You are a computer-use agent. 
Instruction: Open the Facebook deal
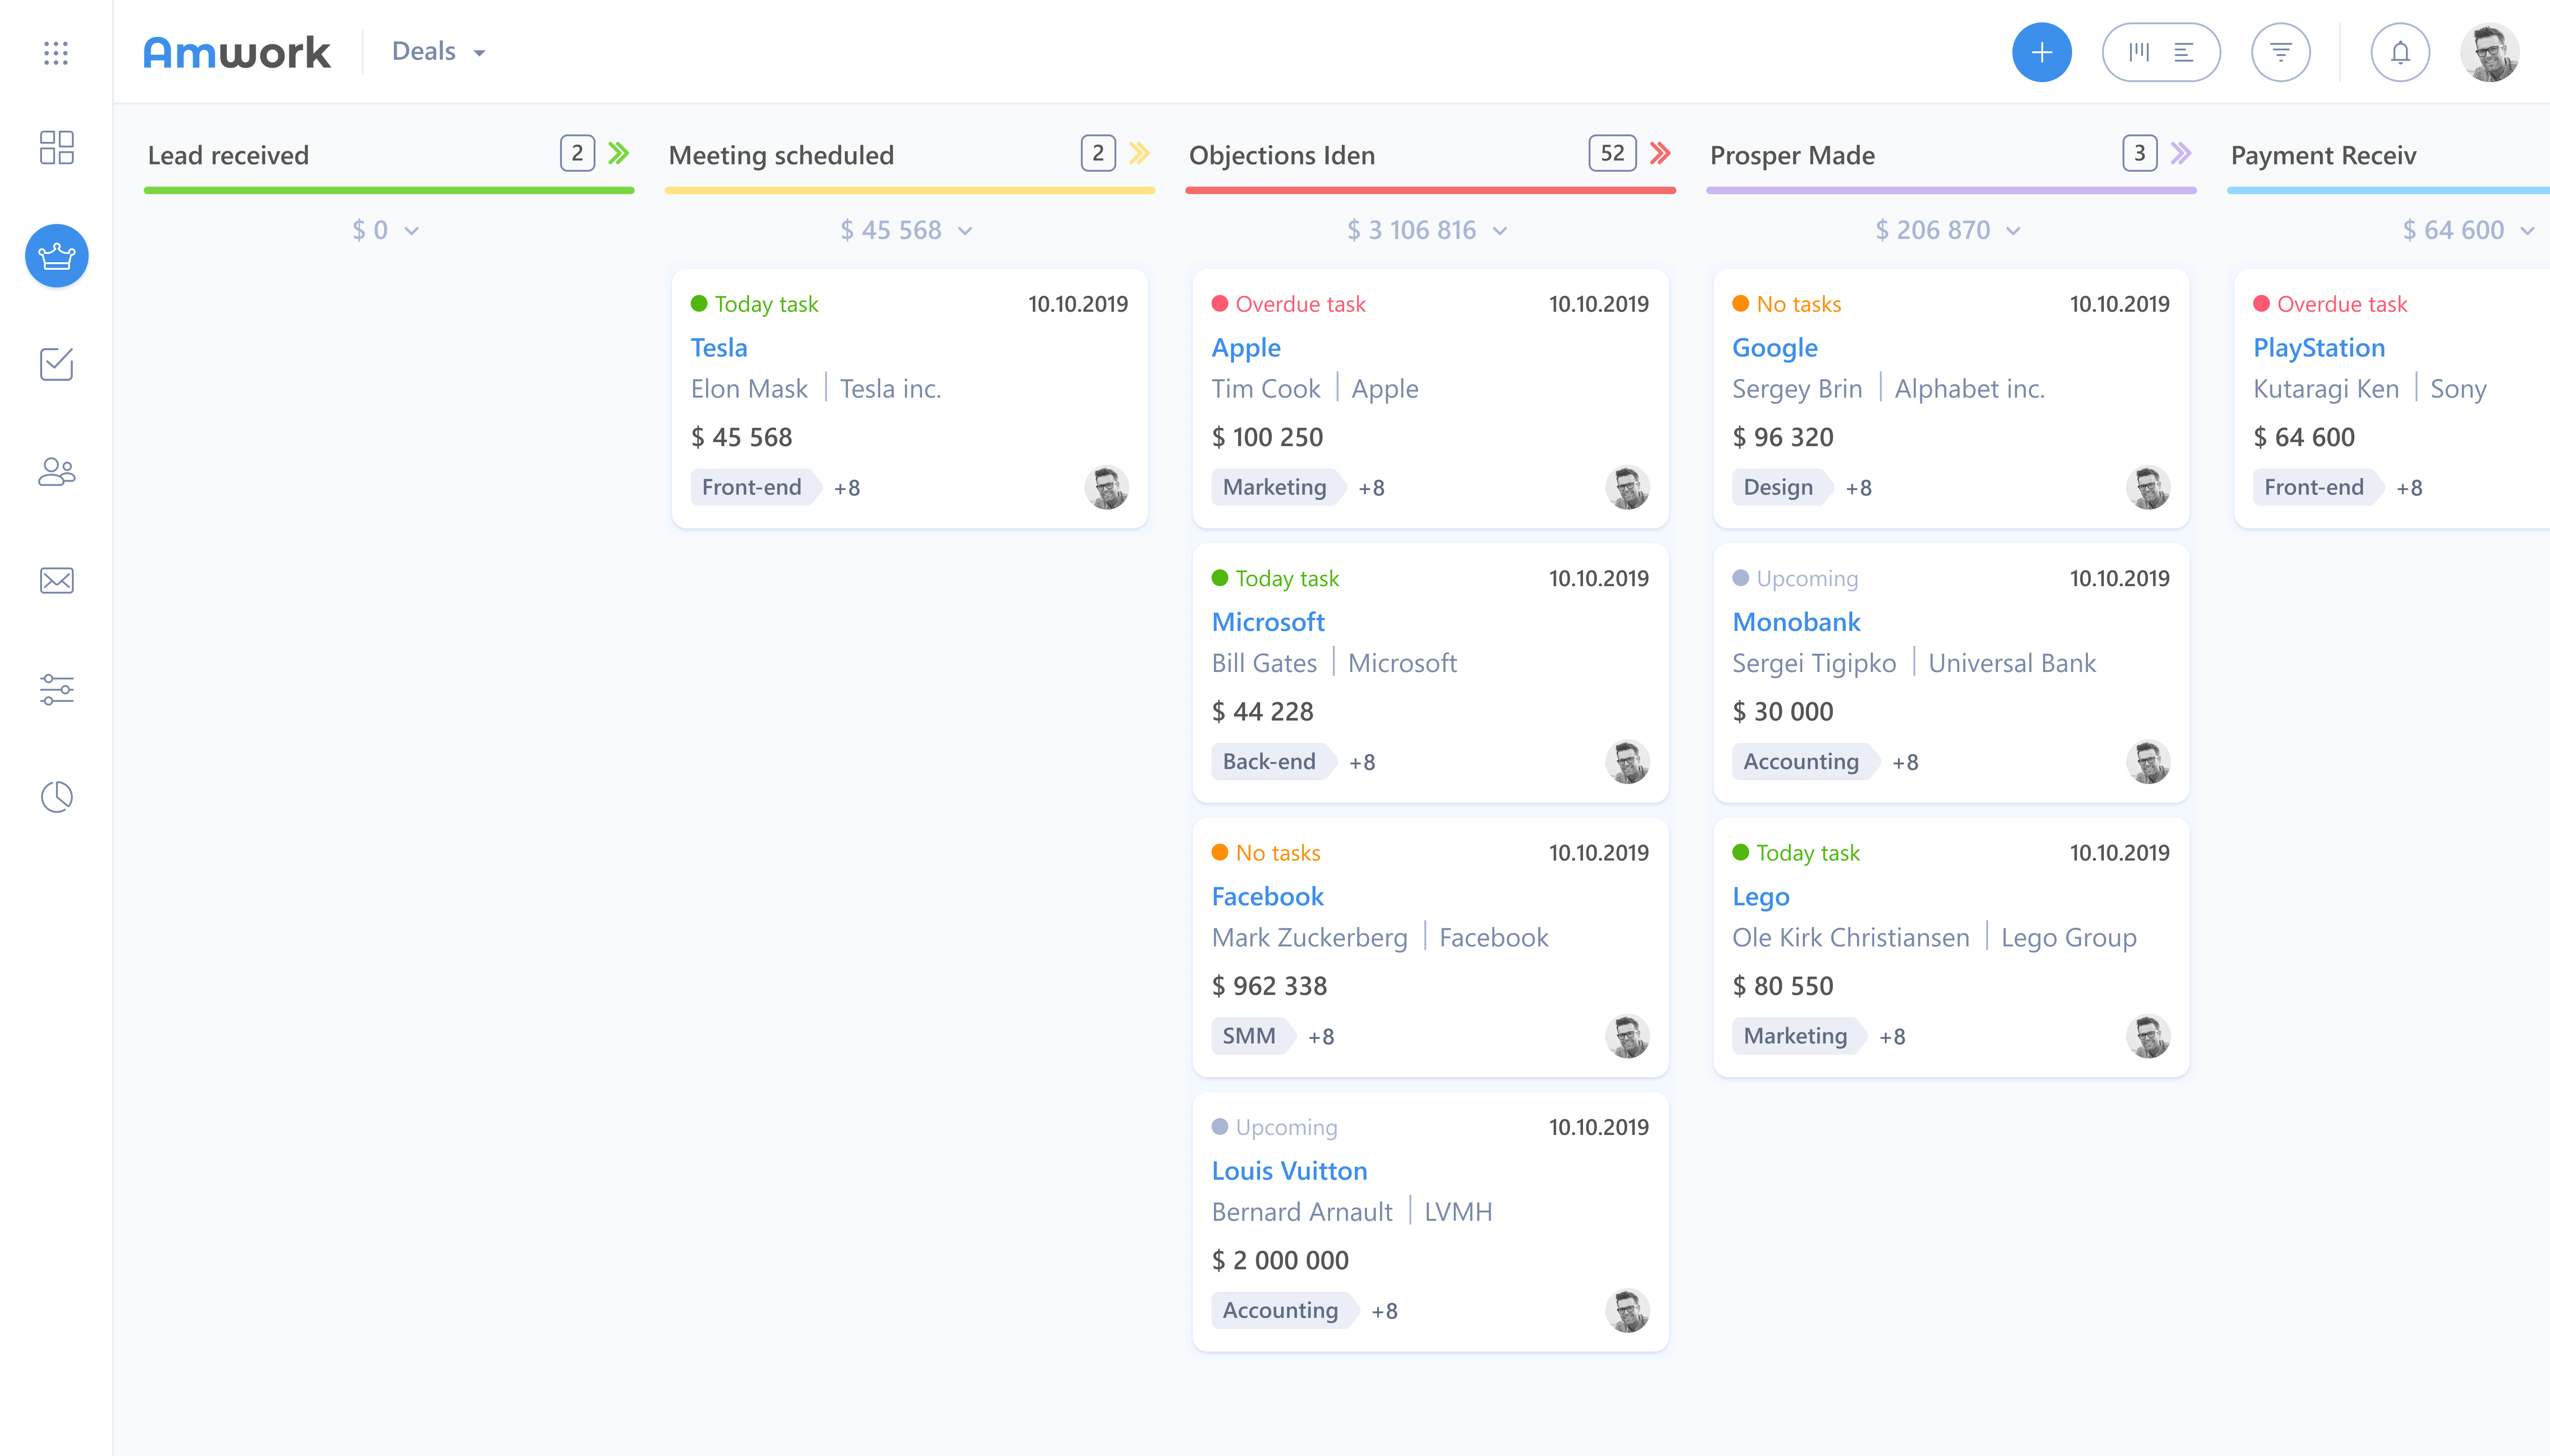click(1267, 896)
